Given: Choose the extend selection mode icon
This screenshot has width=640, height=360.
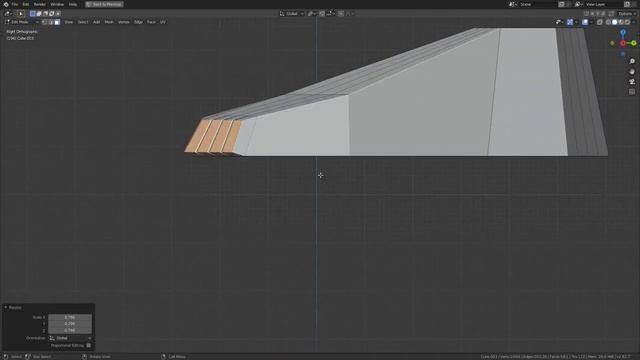Looking at the screenshot, I should (39, 13).
